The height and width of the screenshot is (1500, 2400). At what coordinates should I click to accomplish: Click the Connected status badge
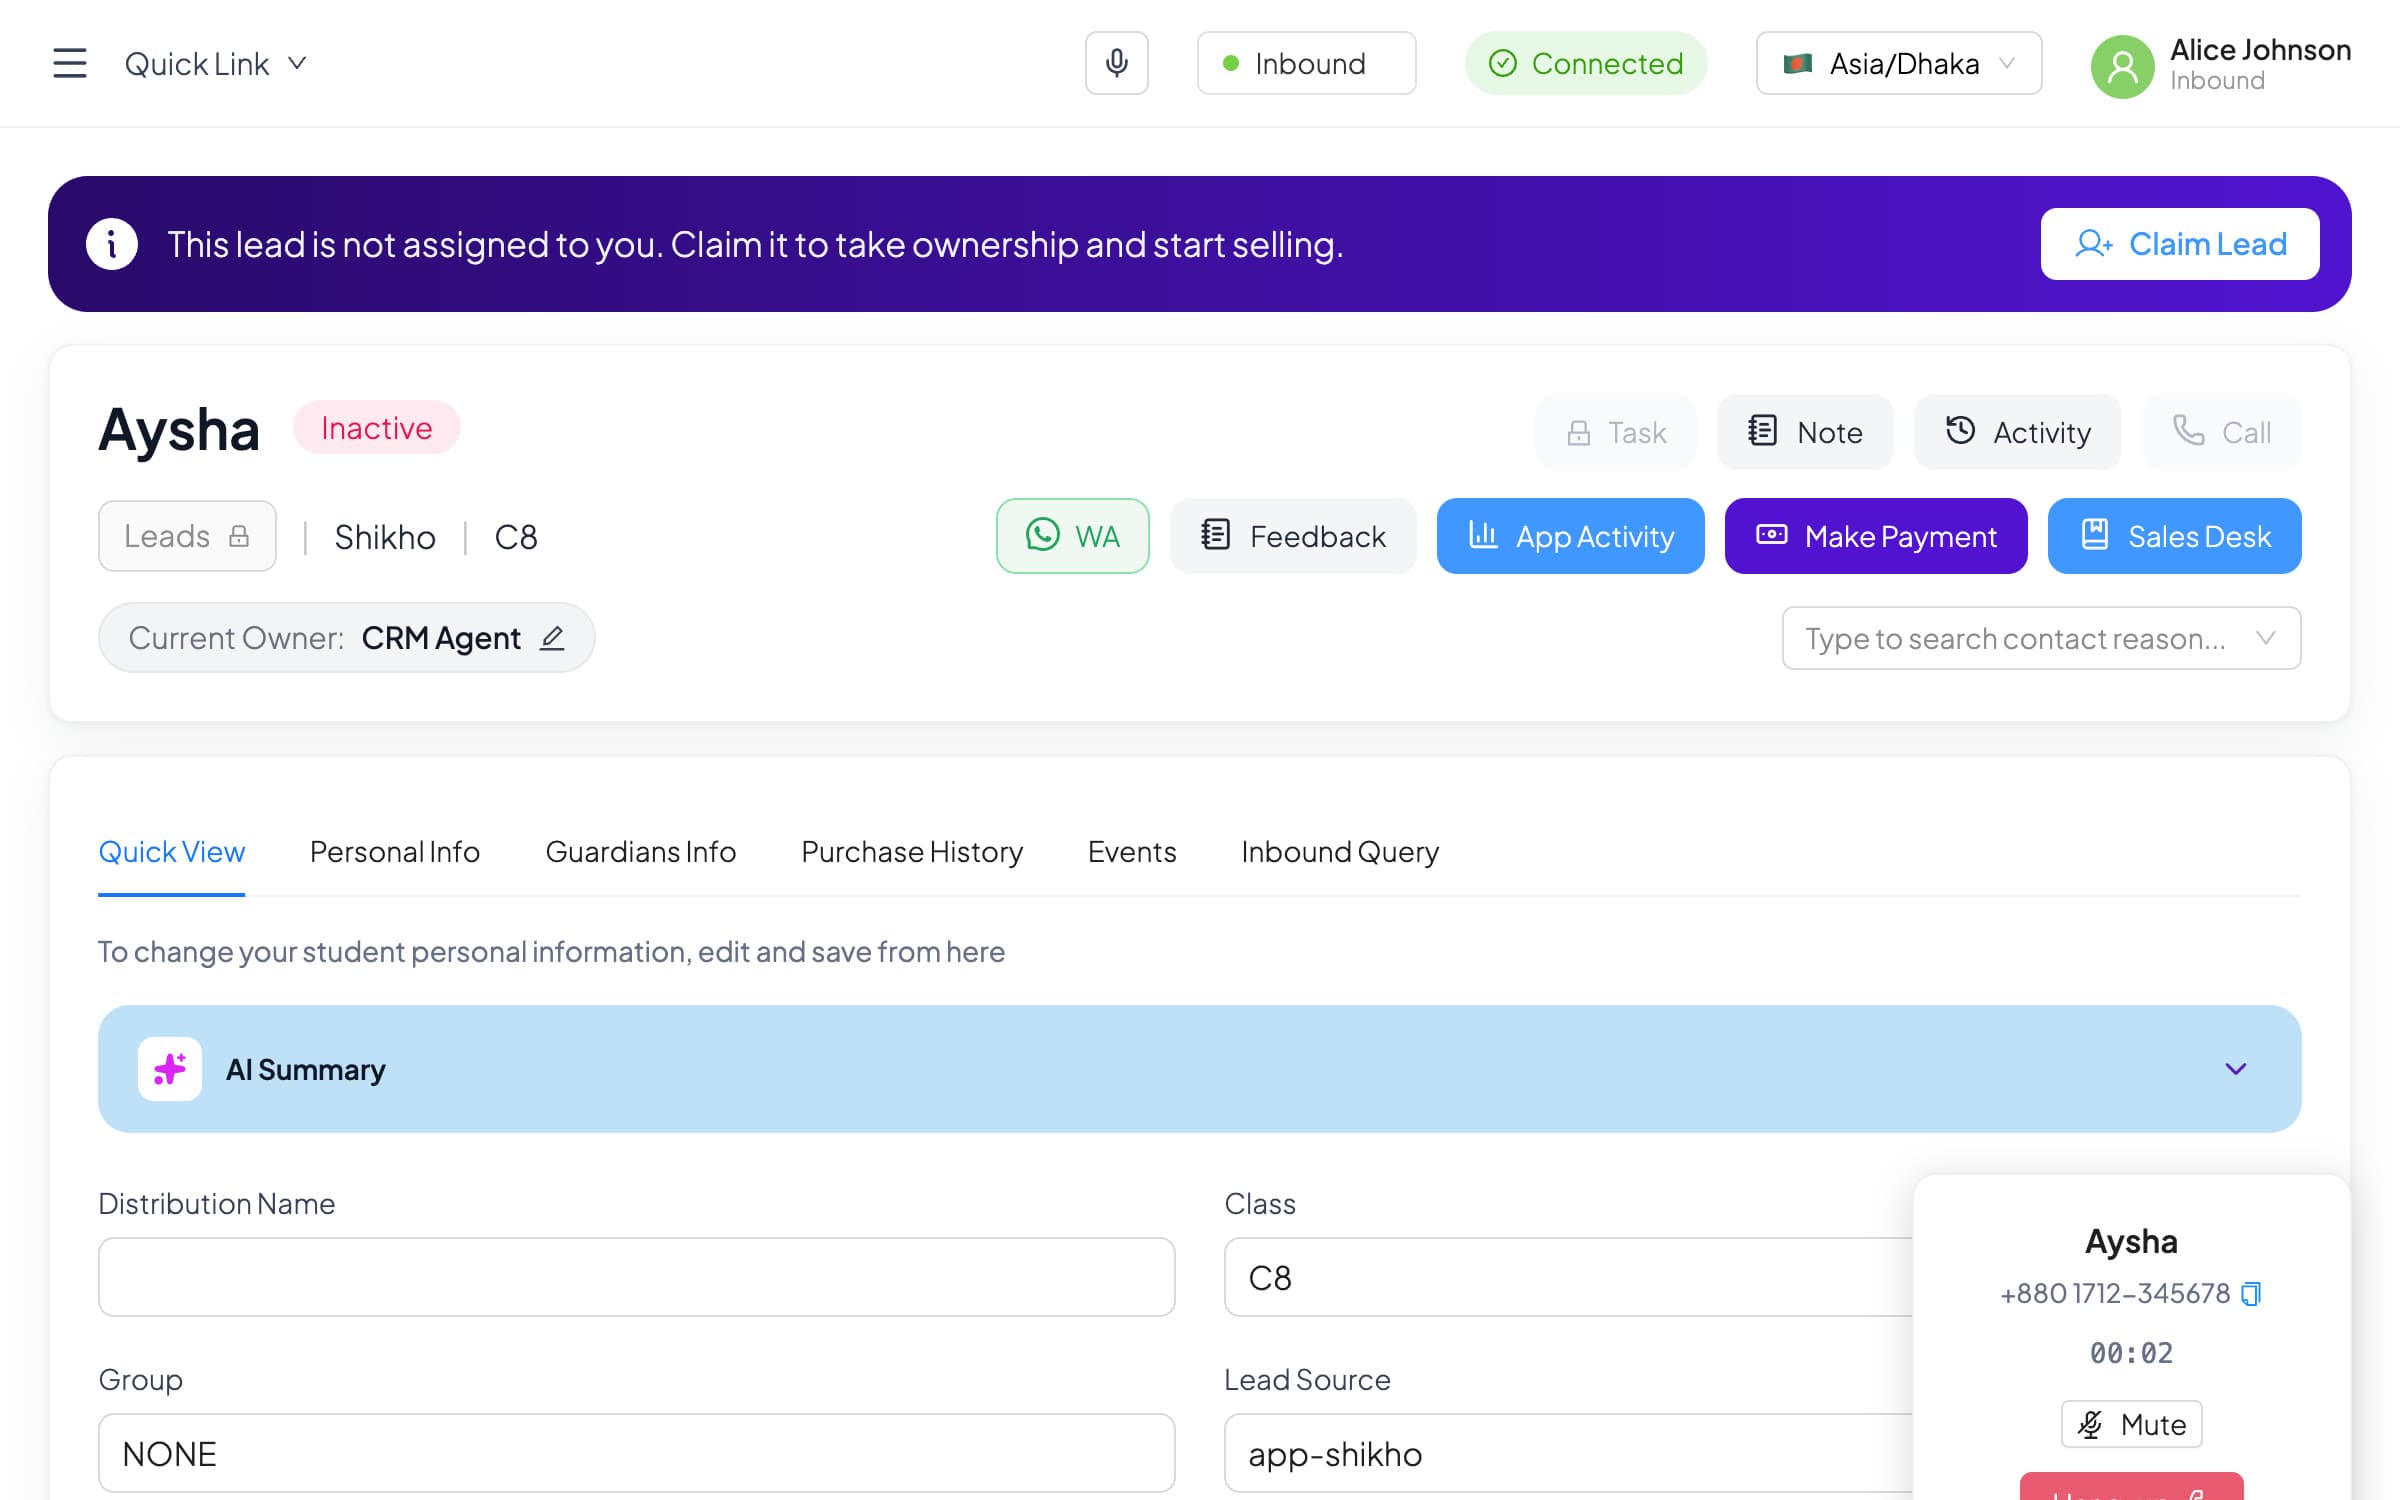tap(1586, 63)
